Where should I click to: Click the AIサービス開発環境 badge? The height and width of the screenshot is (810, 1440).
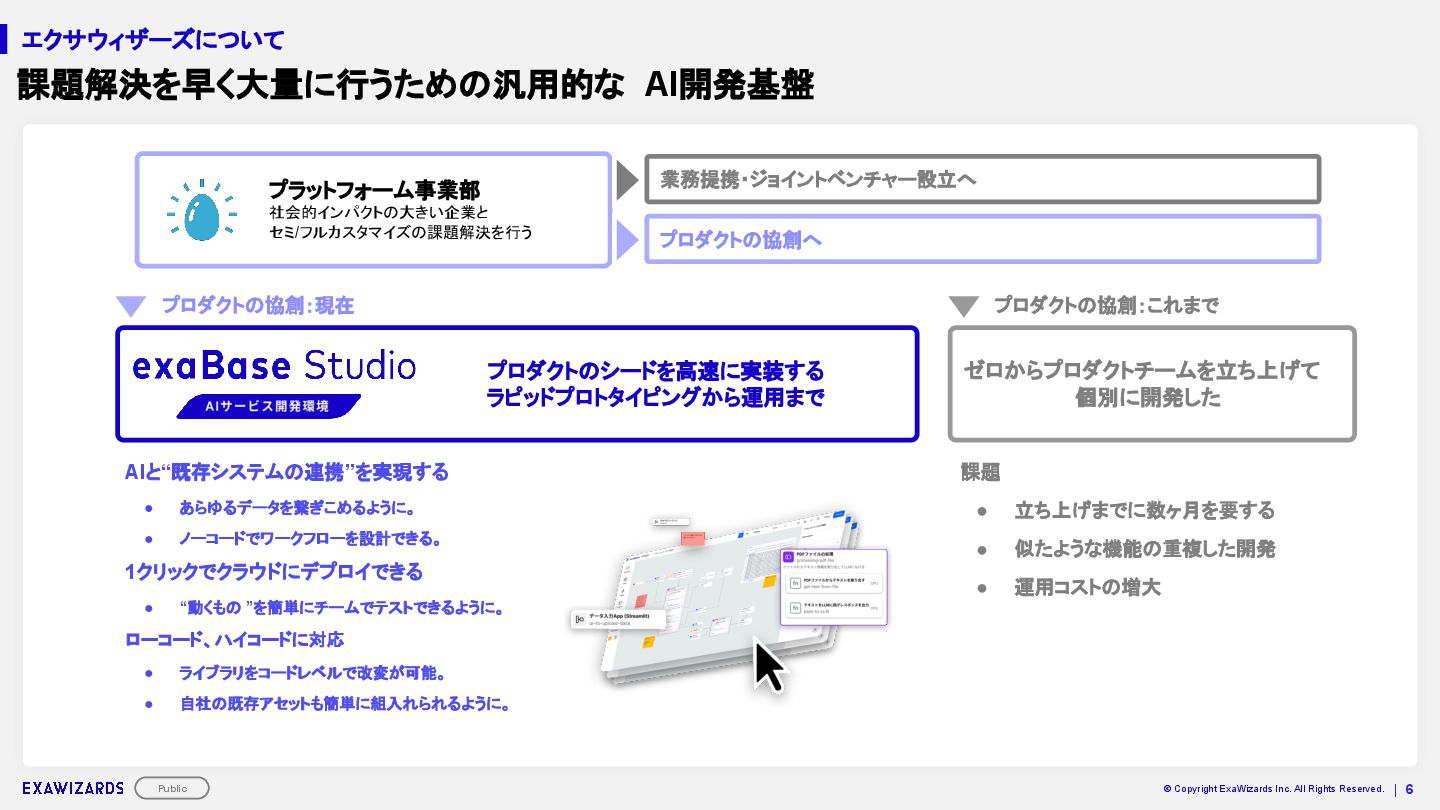pyautogui.click(x=268, y=406)
